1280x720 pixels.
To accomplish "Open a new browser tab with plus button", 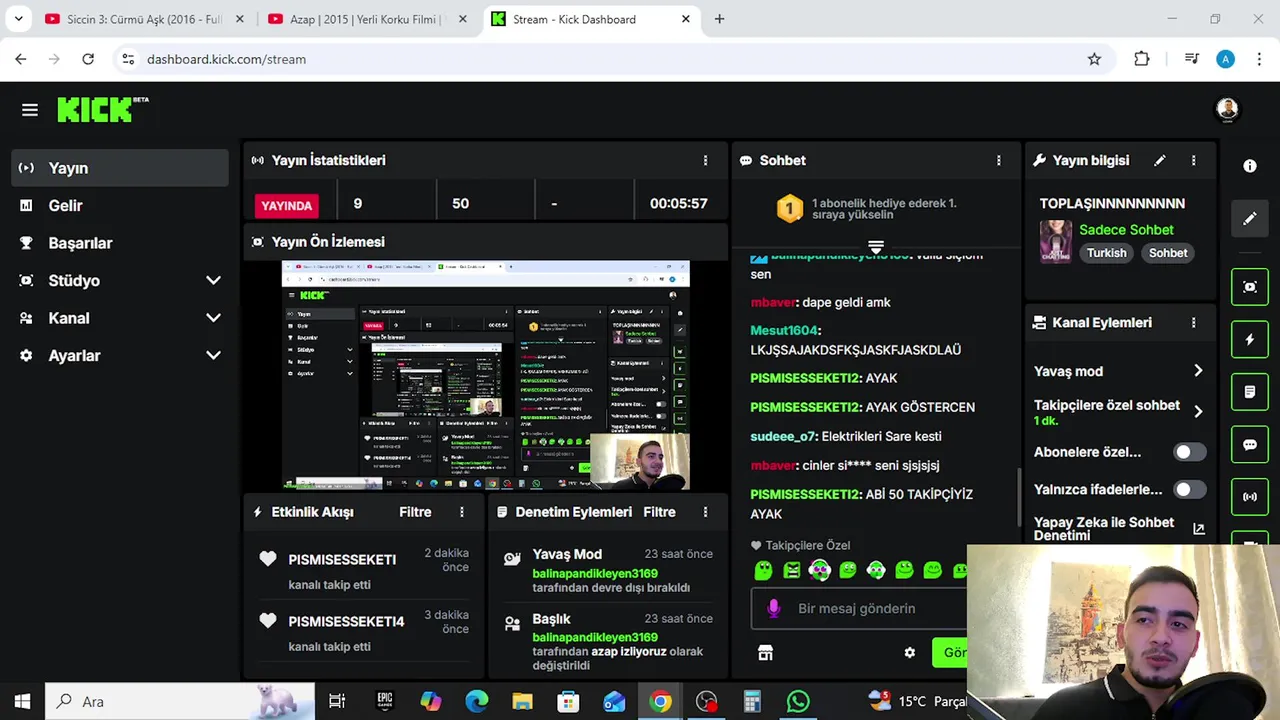I will pyautogui.click(x=719, y=19).
